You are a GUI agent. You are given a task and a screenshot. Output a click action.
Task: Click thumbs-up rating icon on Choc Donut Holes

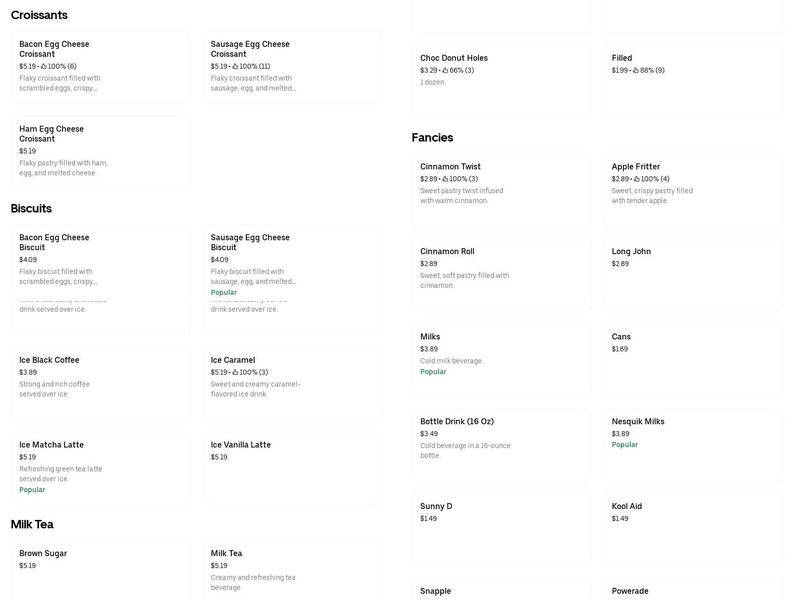[445, 70]
